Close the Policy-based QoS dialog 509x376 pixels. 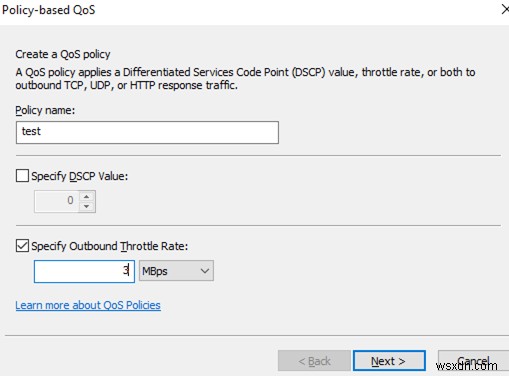click(x=505, y=10)
